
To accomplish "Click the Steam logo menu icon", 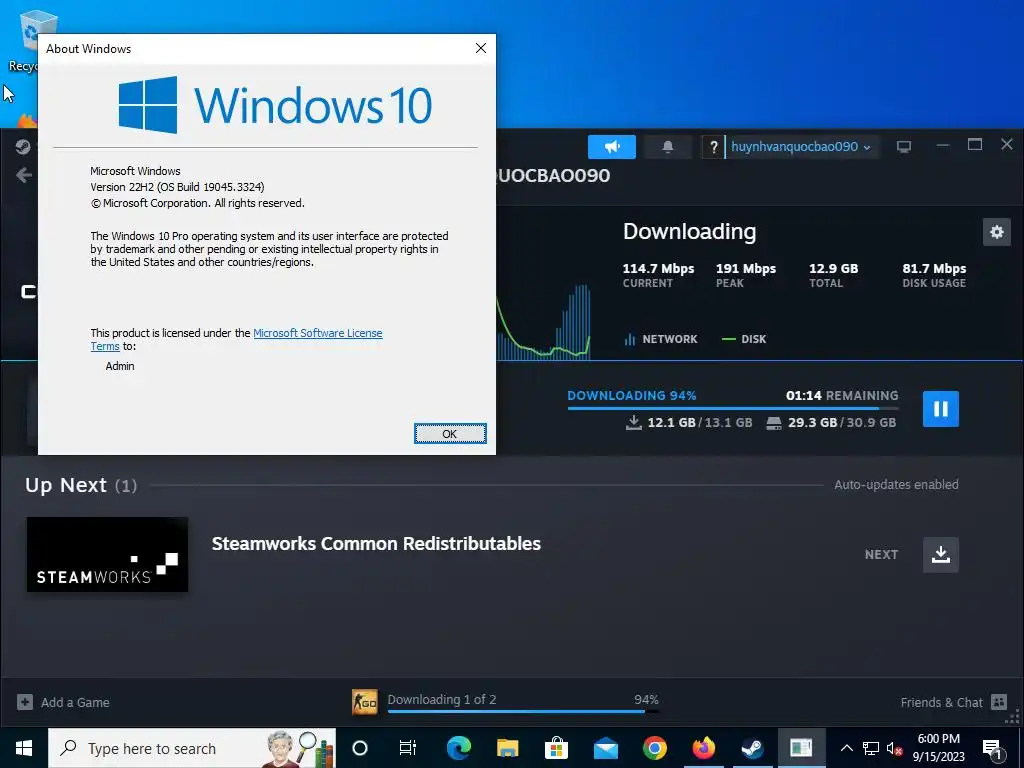I will tap(23, 146).
